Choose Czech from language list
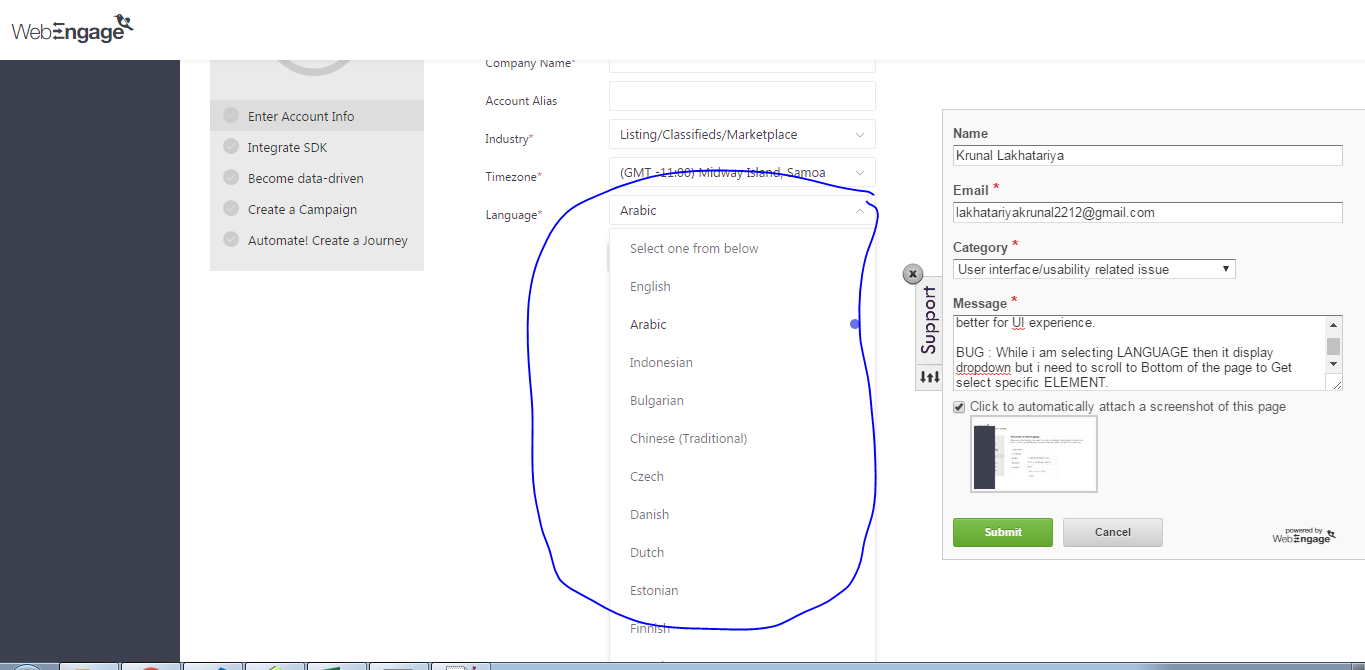Screen dimensions: 1365x670 (x=742, y=476)
